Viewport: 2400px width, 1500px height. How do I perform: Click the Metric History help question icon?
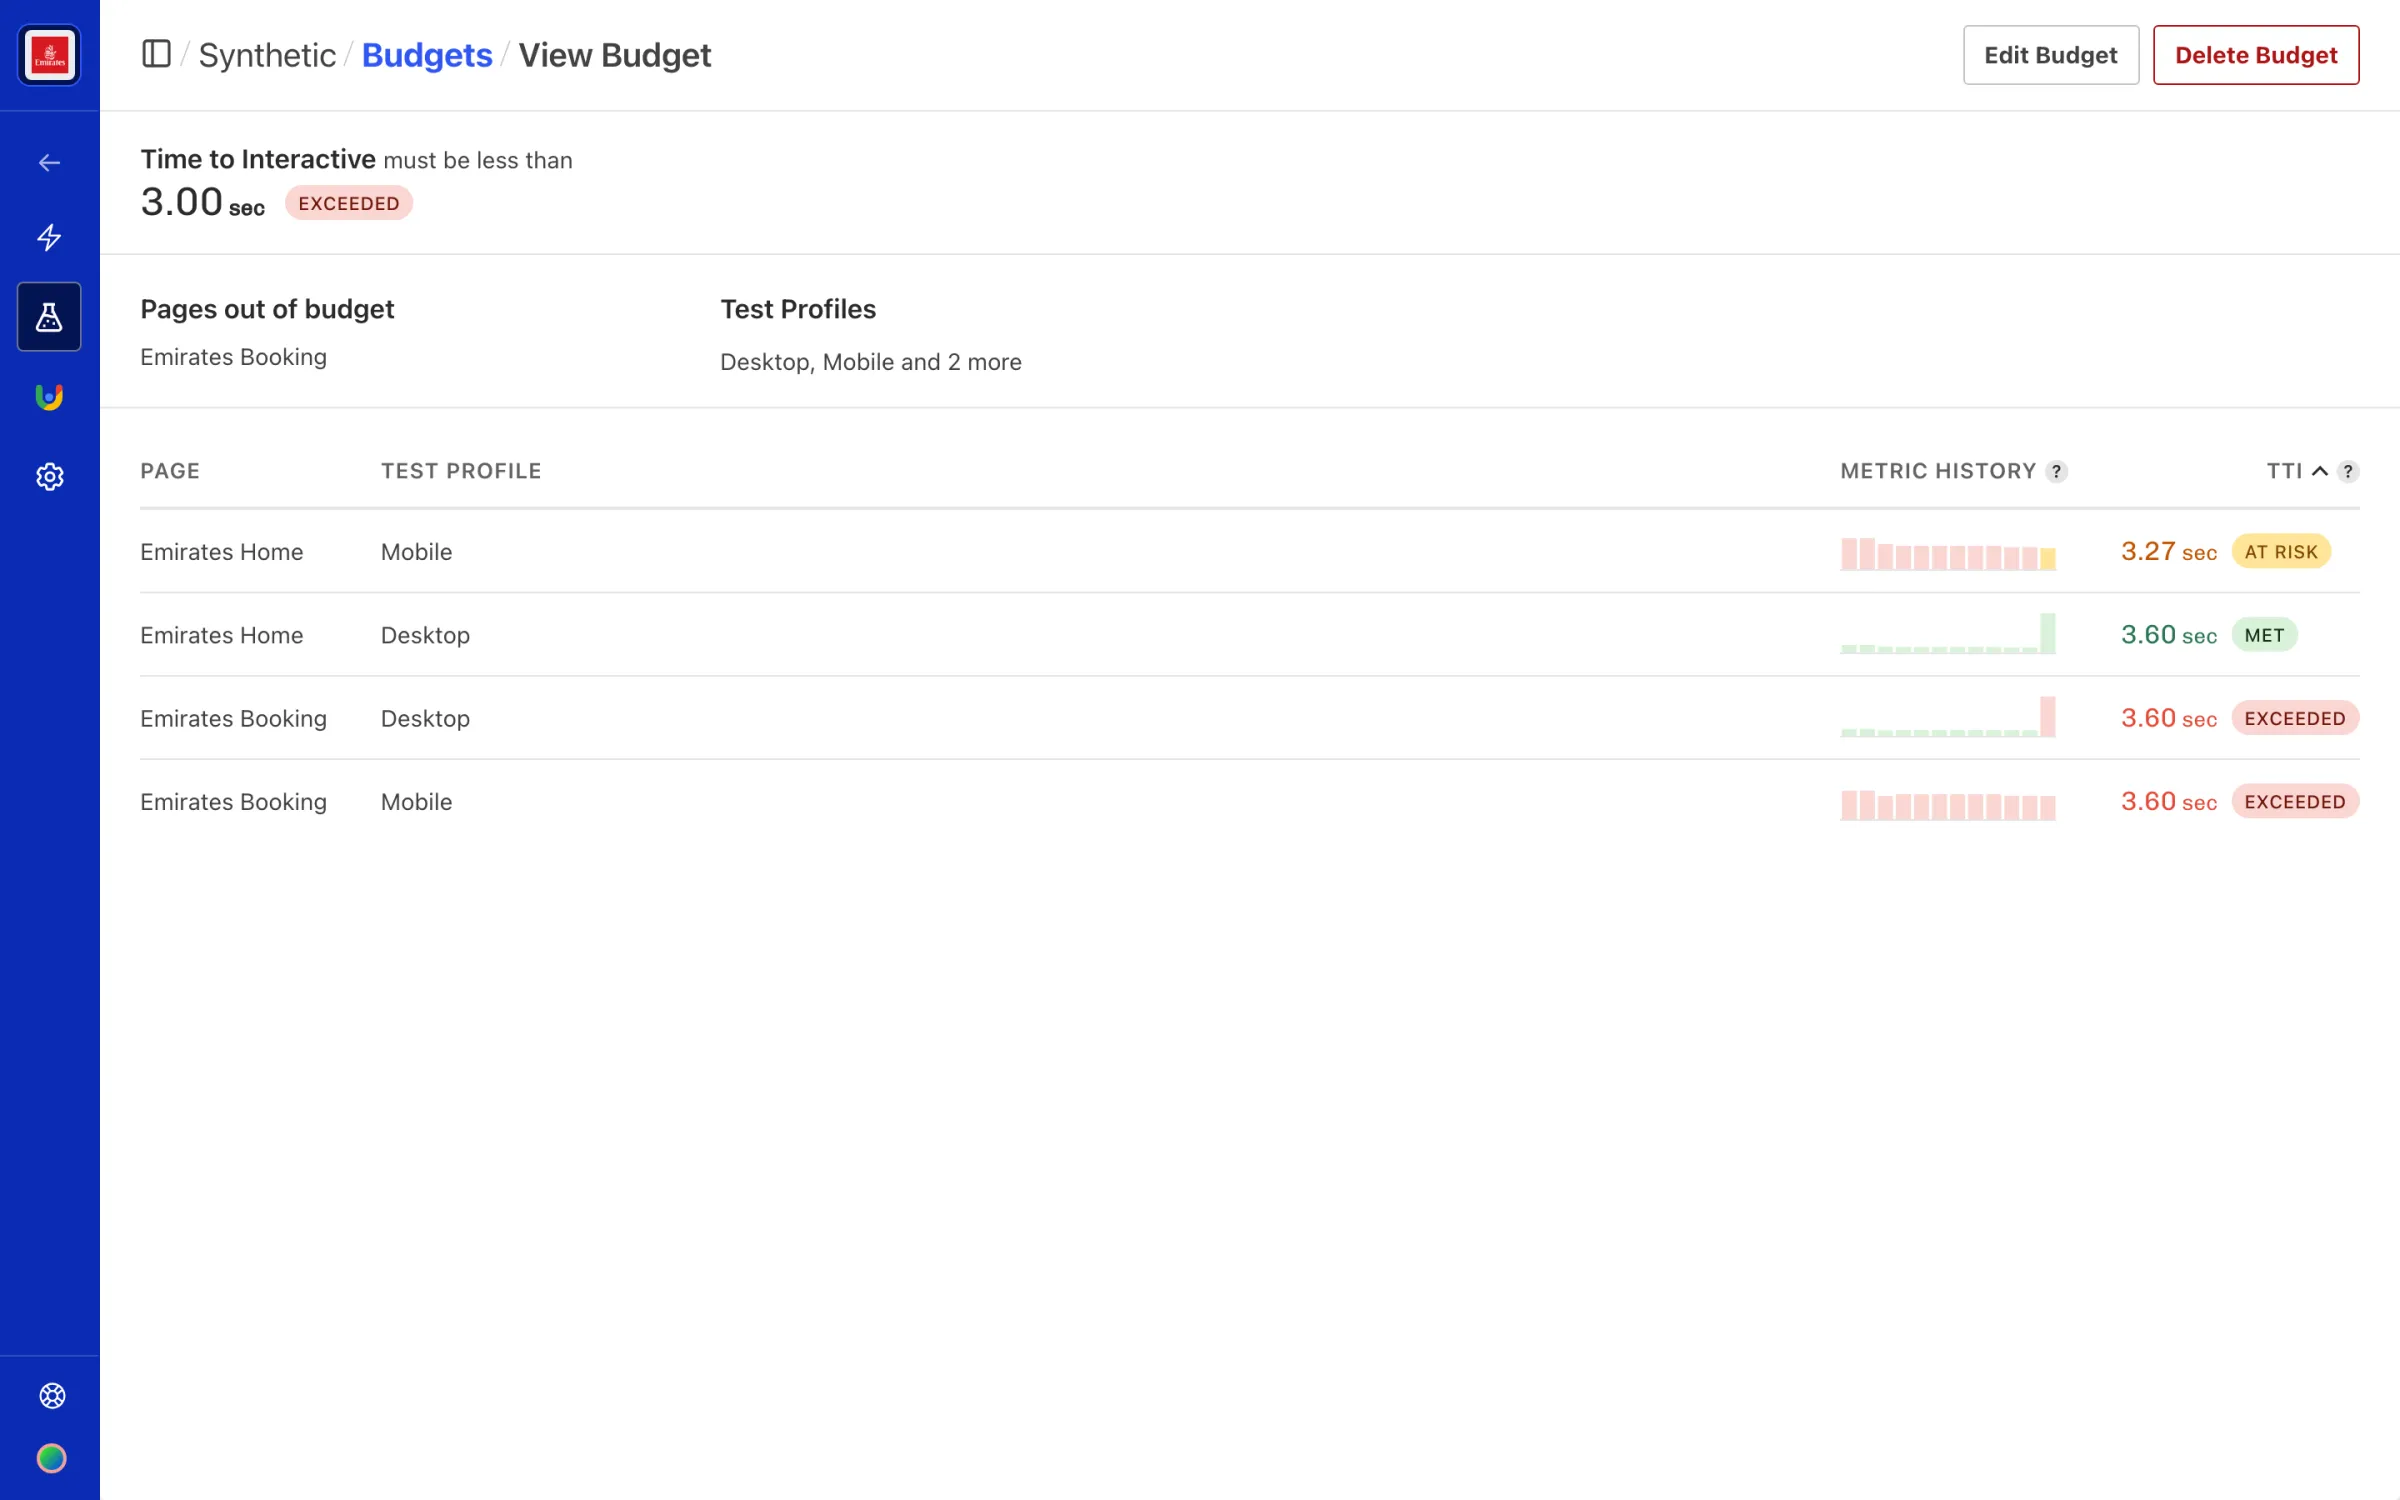click(x=2056, y=472)
